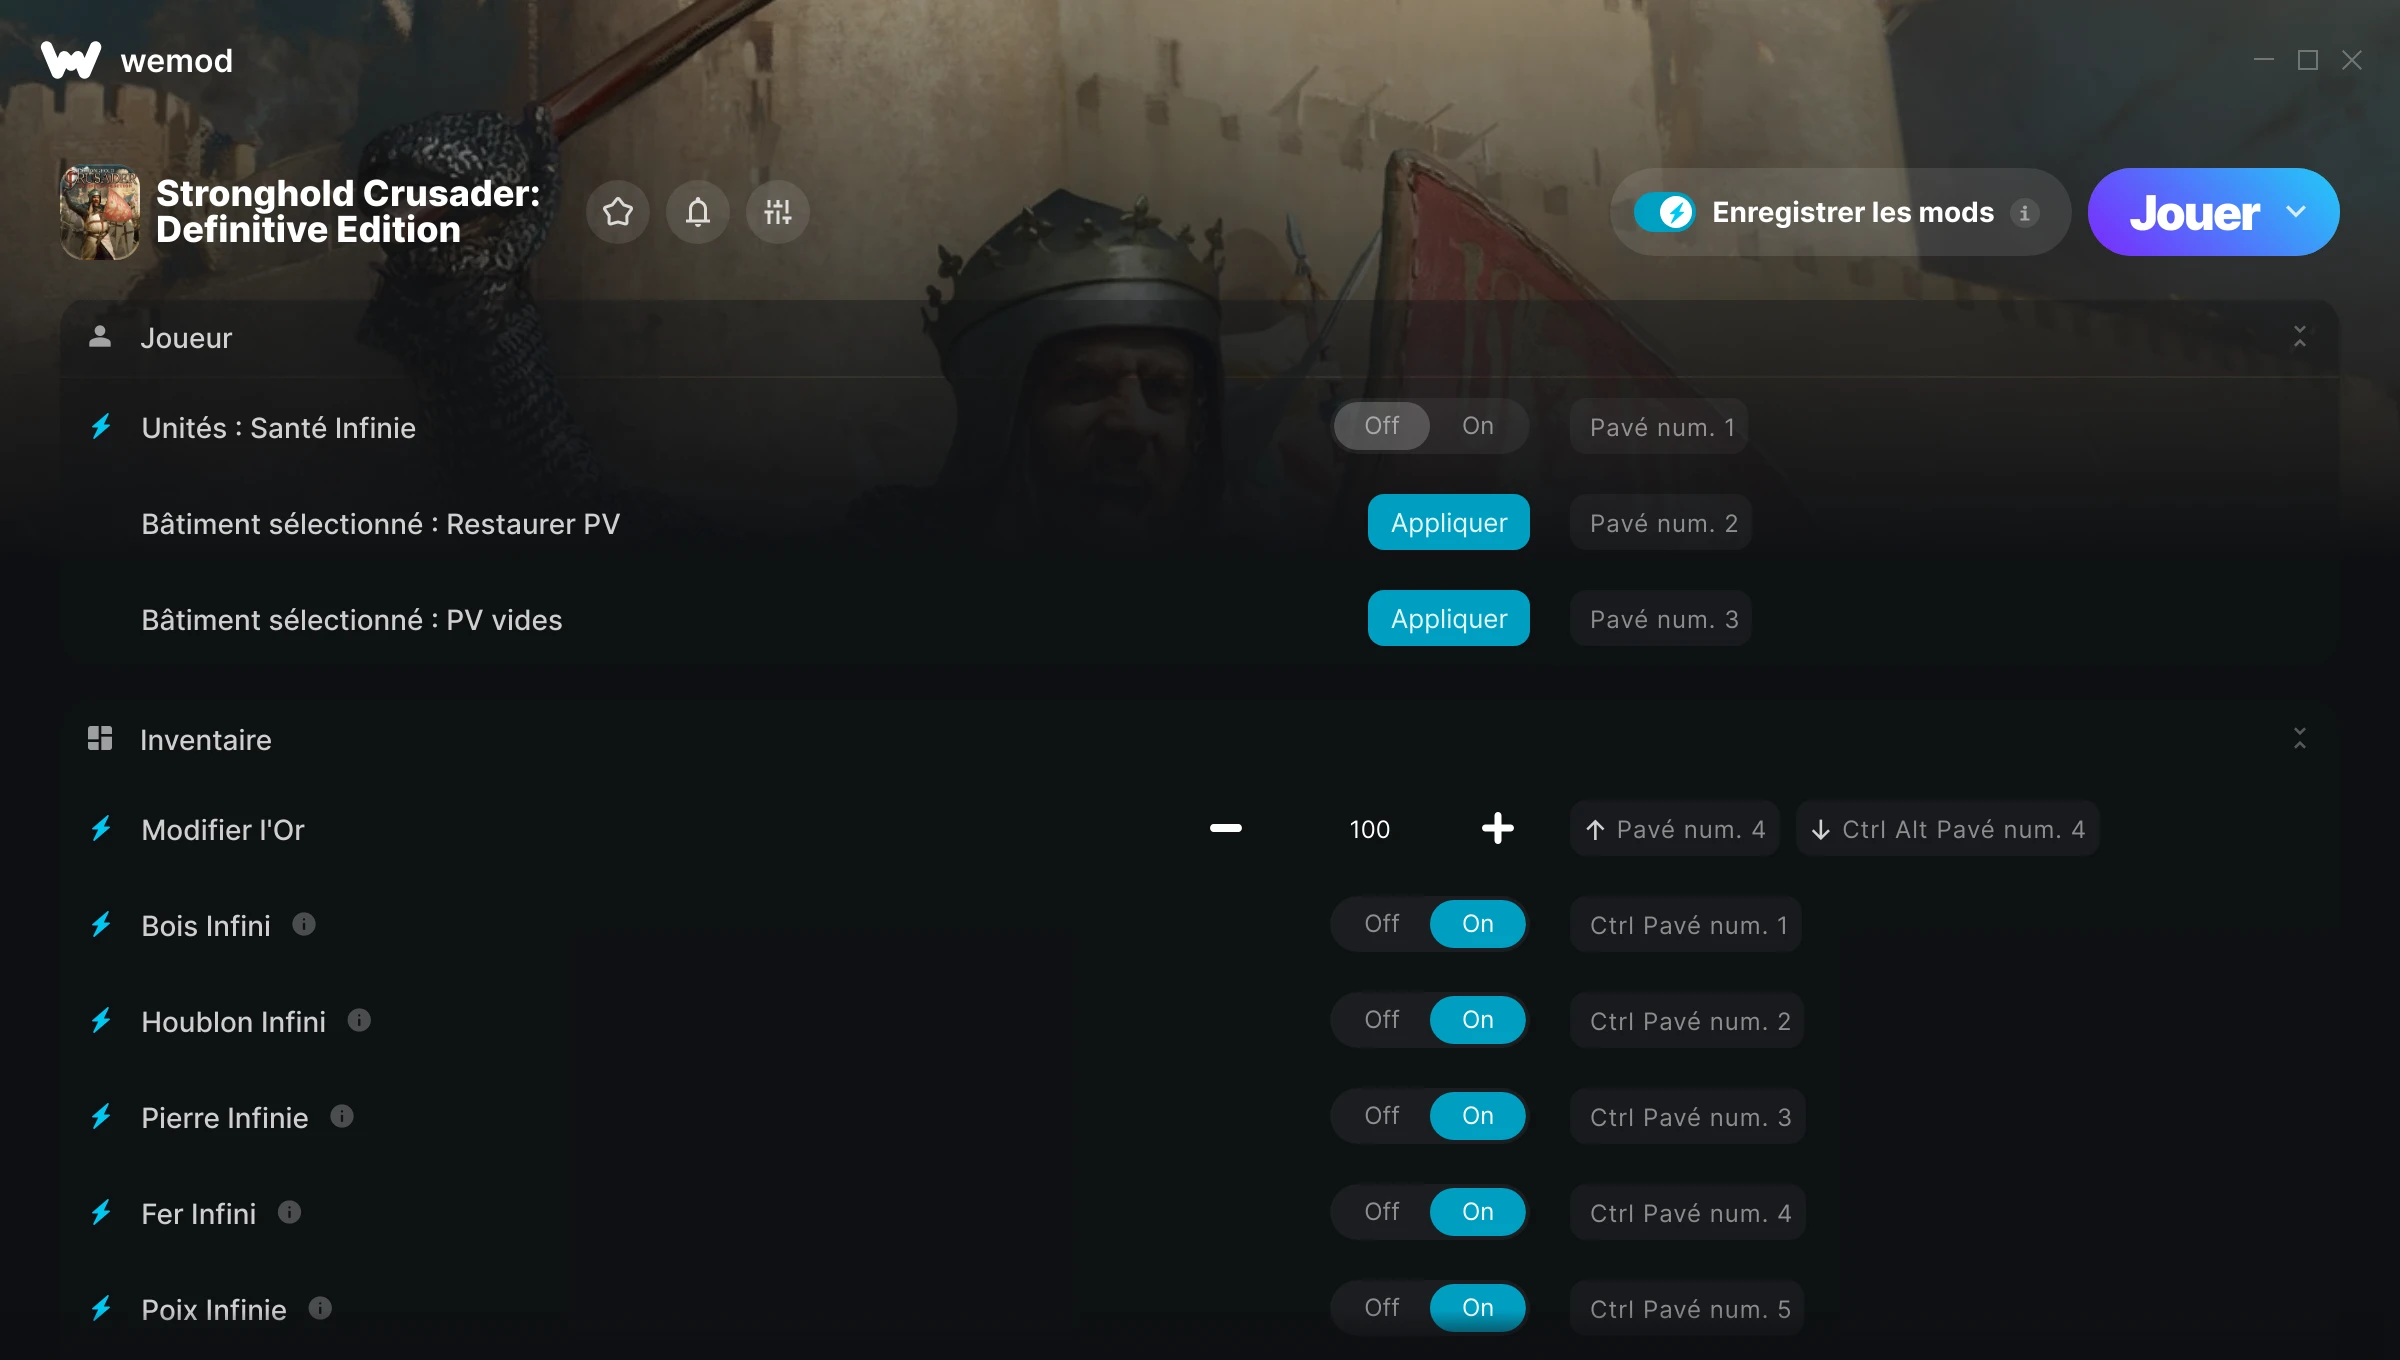Viewport: 2400px width, 1360px height.
Task: Click the info icon beside Enregistrer les mods
Action: click(2025, 213)
